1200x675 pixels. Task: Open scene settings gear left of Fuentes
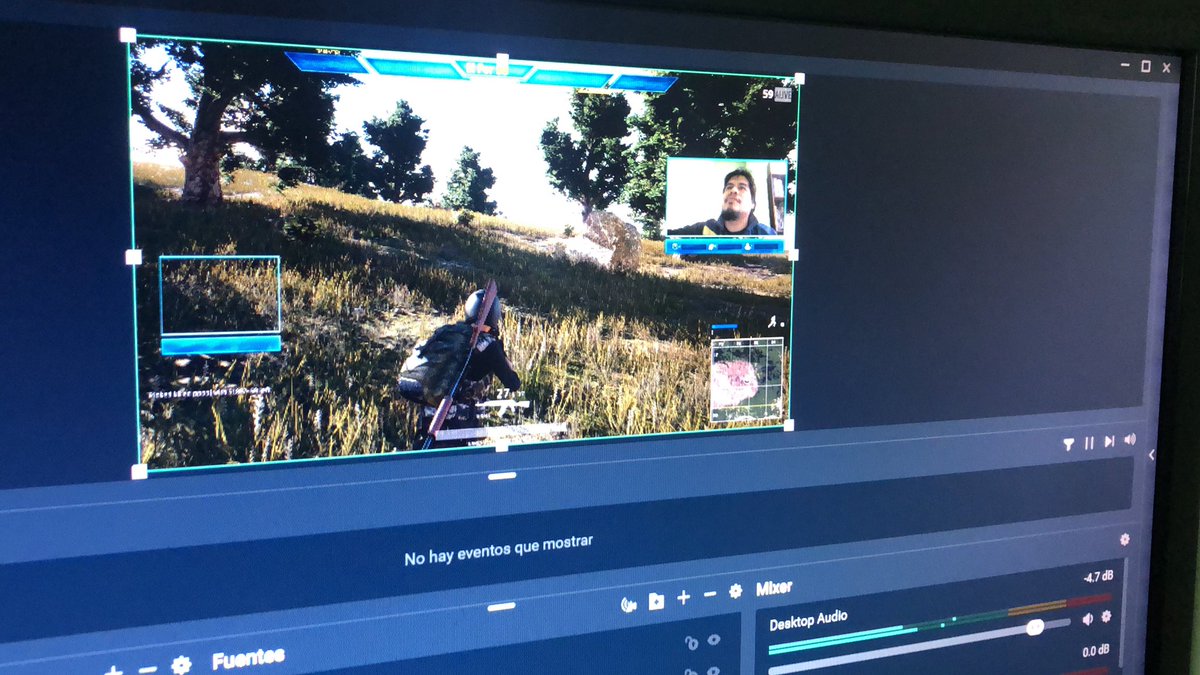pos(181,665)
